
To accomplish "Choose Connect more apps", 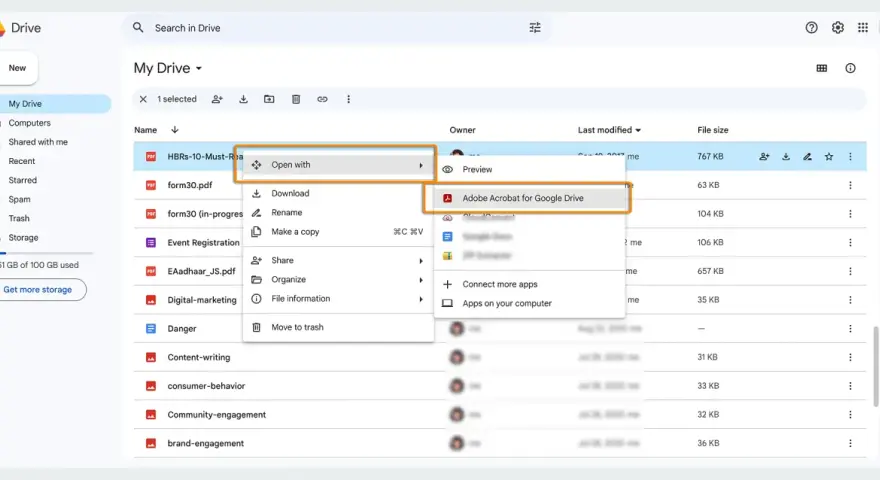I will click(x=530, y=284).
